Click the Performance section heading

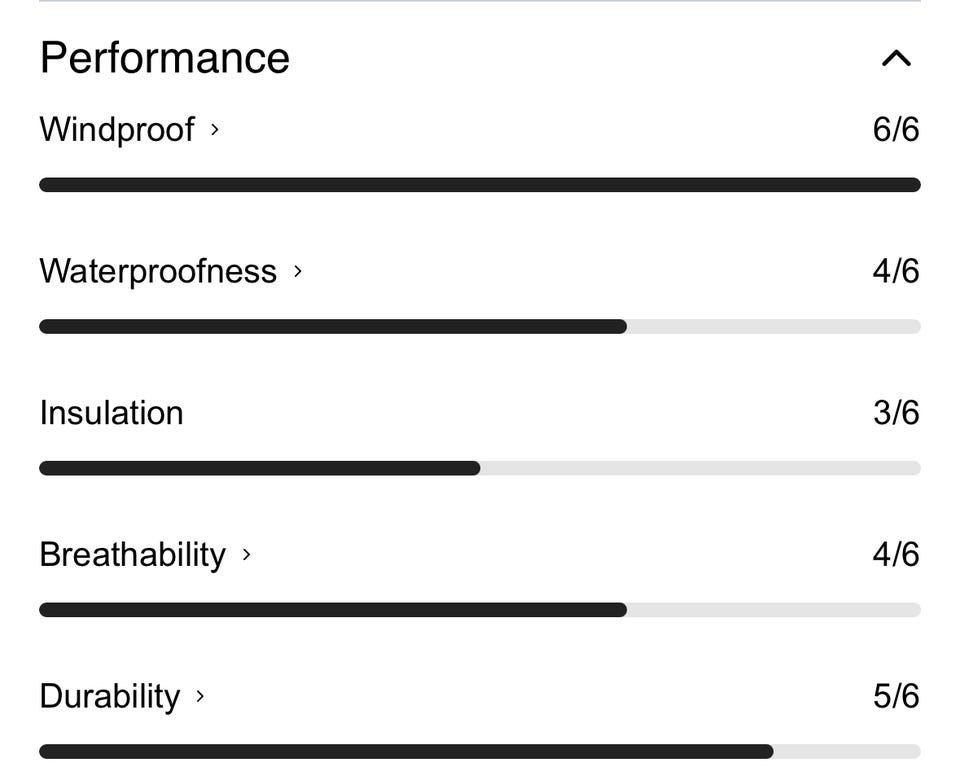click(165, 58)
